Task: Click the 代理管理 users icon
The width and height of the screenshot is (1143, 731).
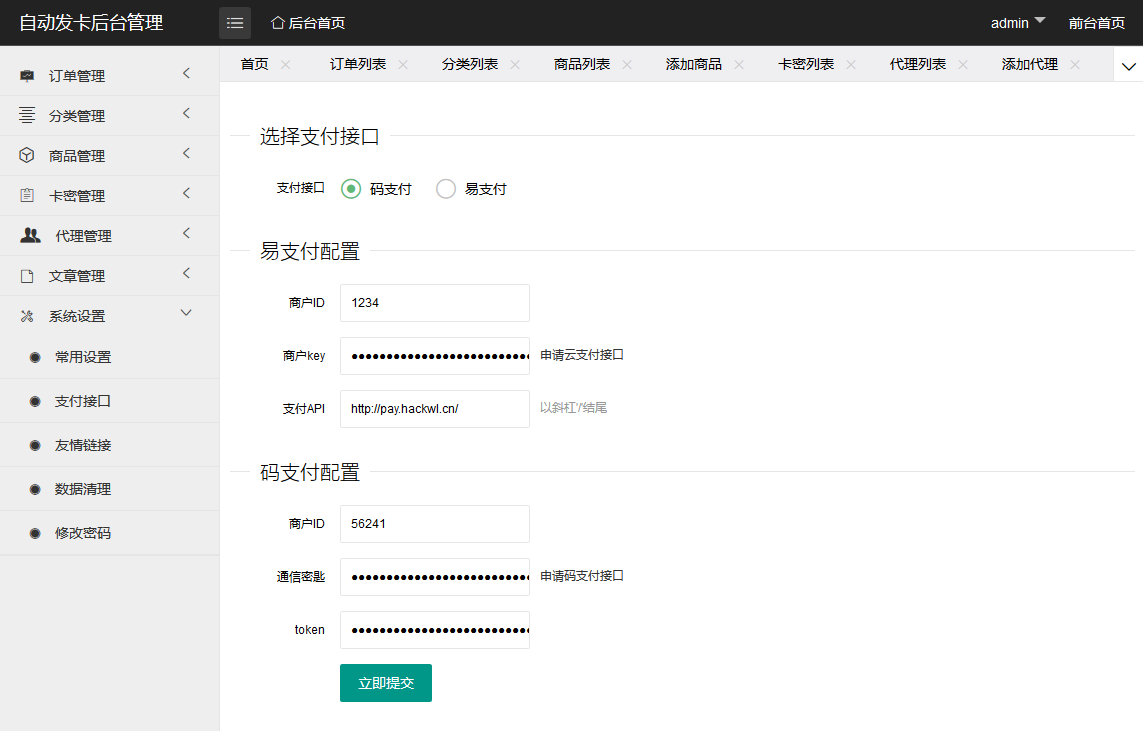Action: point(31,236)
